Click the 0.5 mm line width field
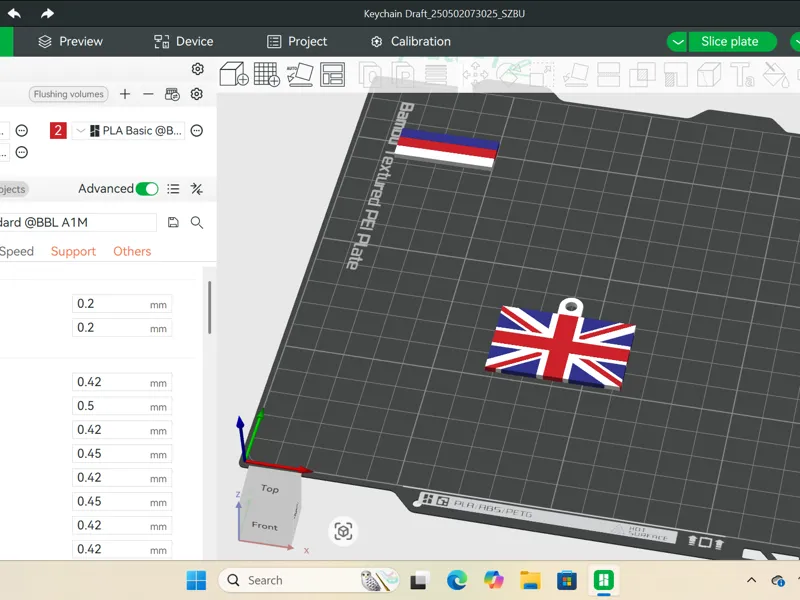The width and height of the screenshot is (800, 600). click(122, 406)
